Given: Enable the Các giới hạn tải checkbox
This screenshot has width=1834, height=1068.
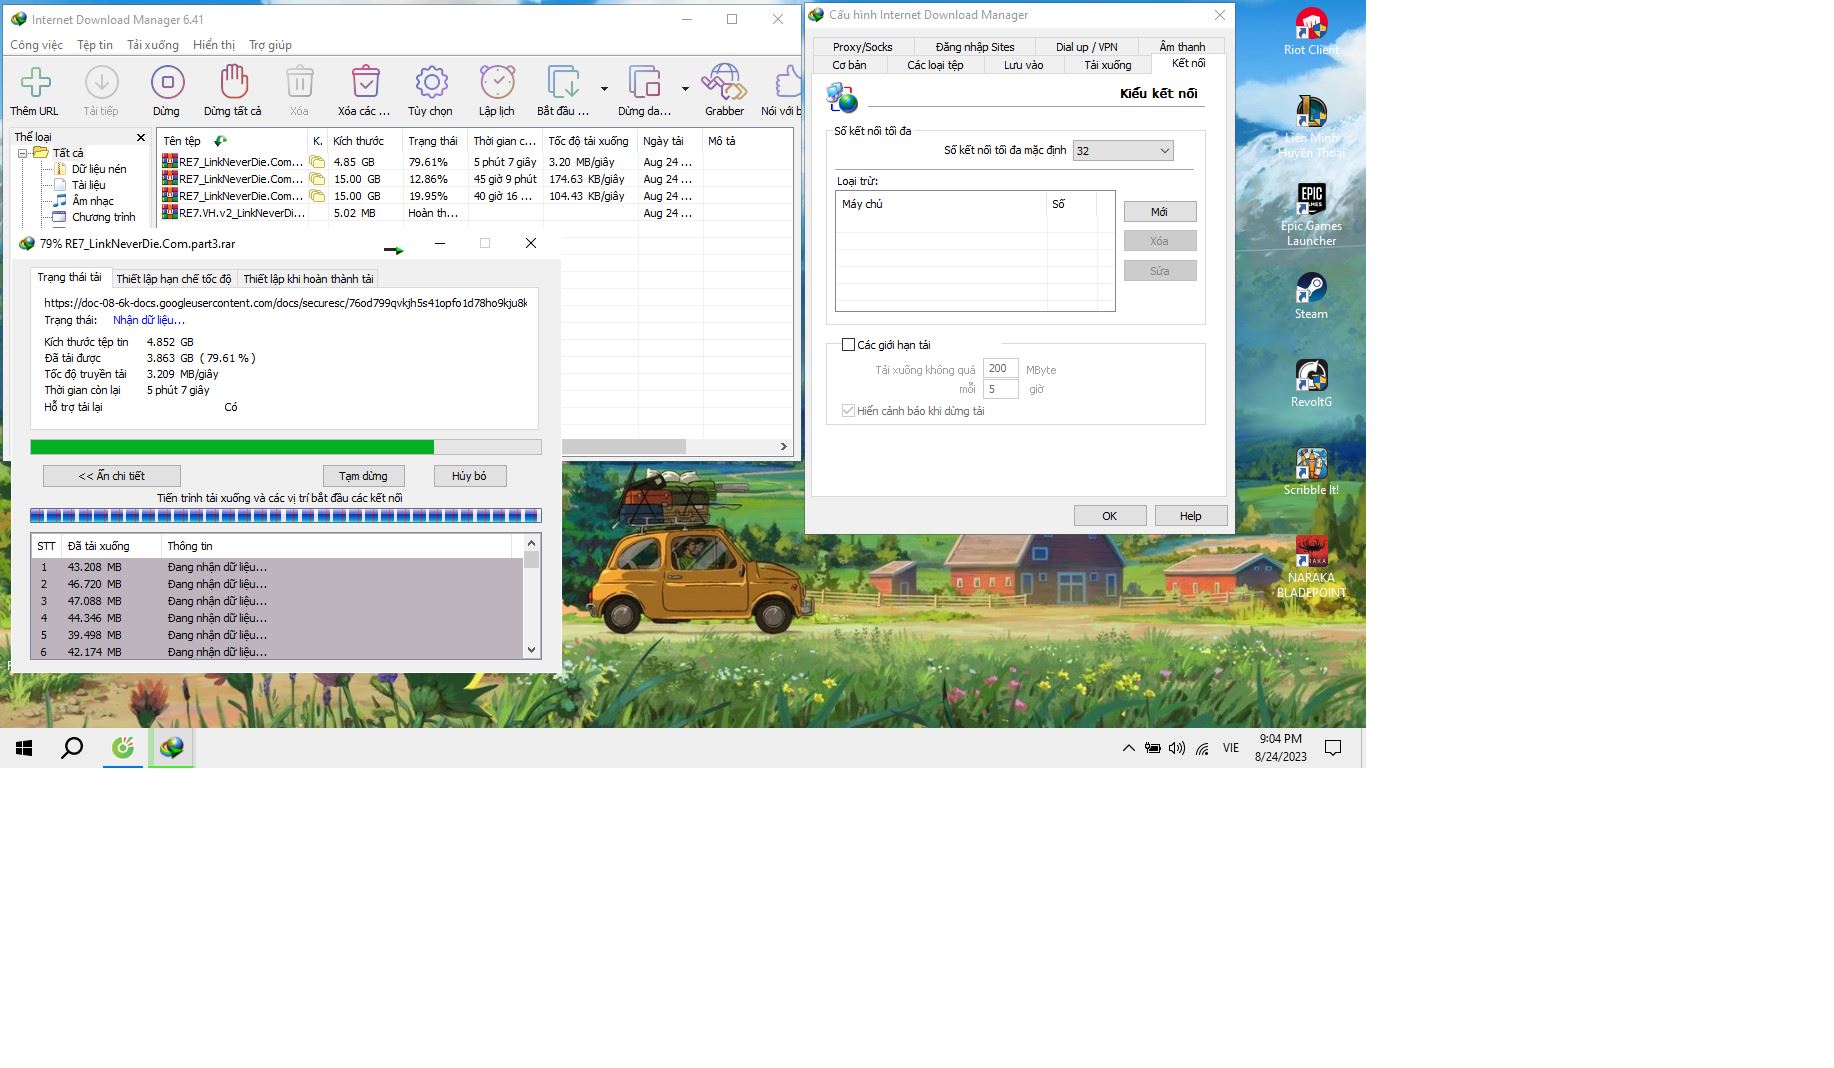Looking at the screenshot, I should (848, 345).
